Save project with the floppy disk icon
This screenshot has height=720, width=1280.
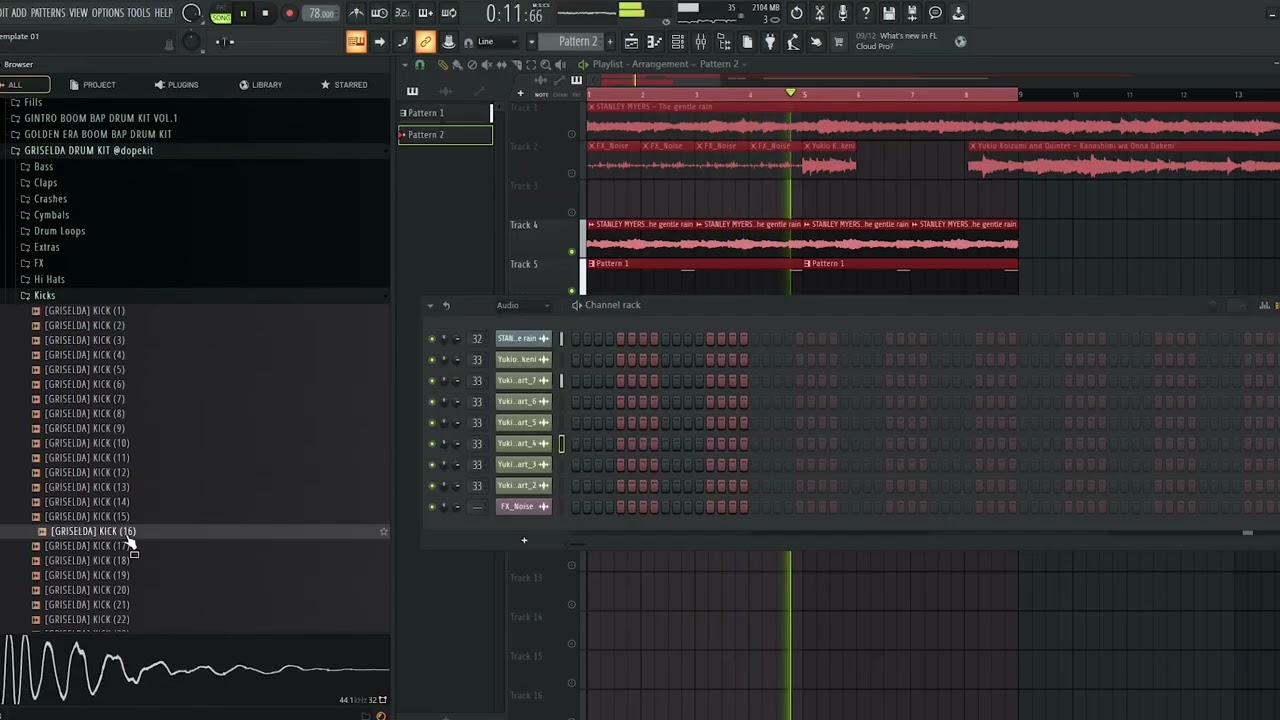pos(889,13)
